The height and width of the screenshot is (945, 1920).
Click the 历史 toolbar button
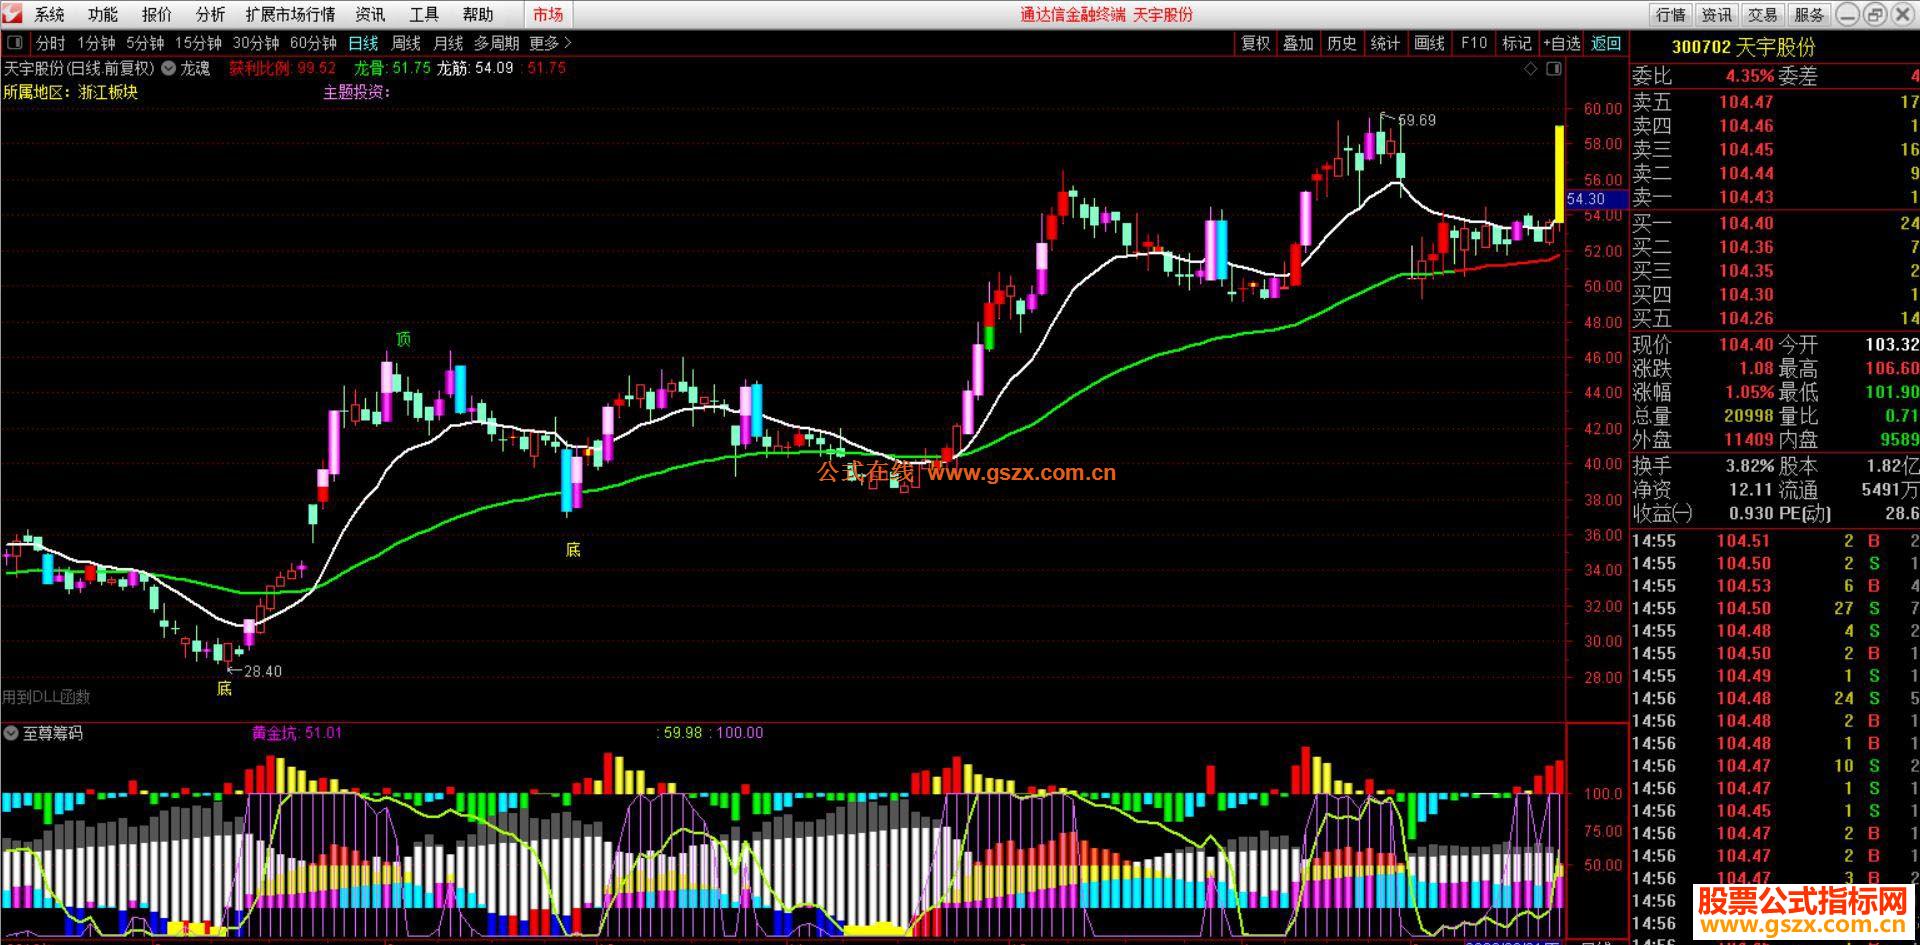click(1342, 43)
